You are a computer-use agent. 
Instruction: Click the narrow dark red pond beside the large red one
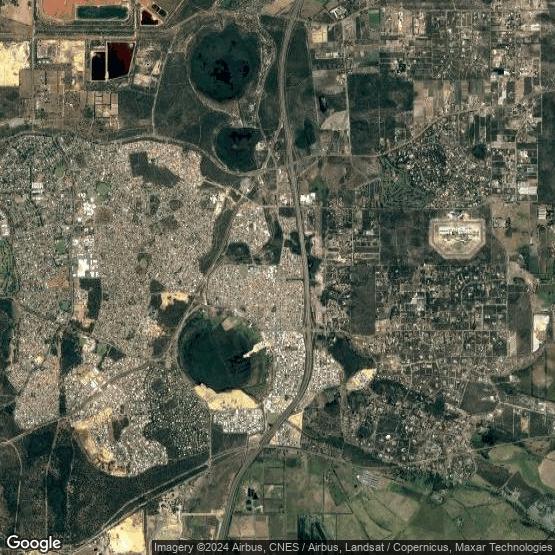point(98,66)
